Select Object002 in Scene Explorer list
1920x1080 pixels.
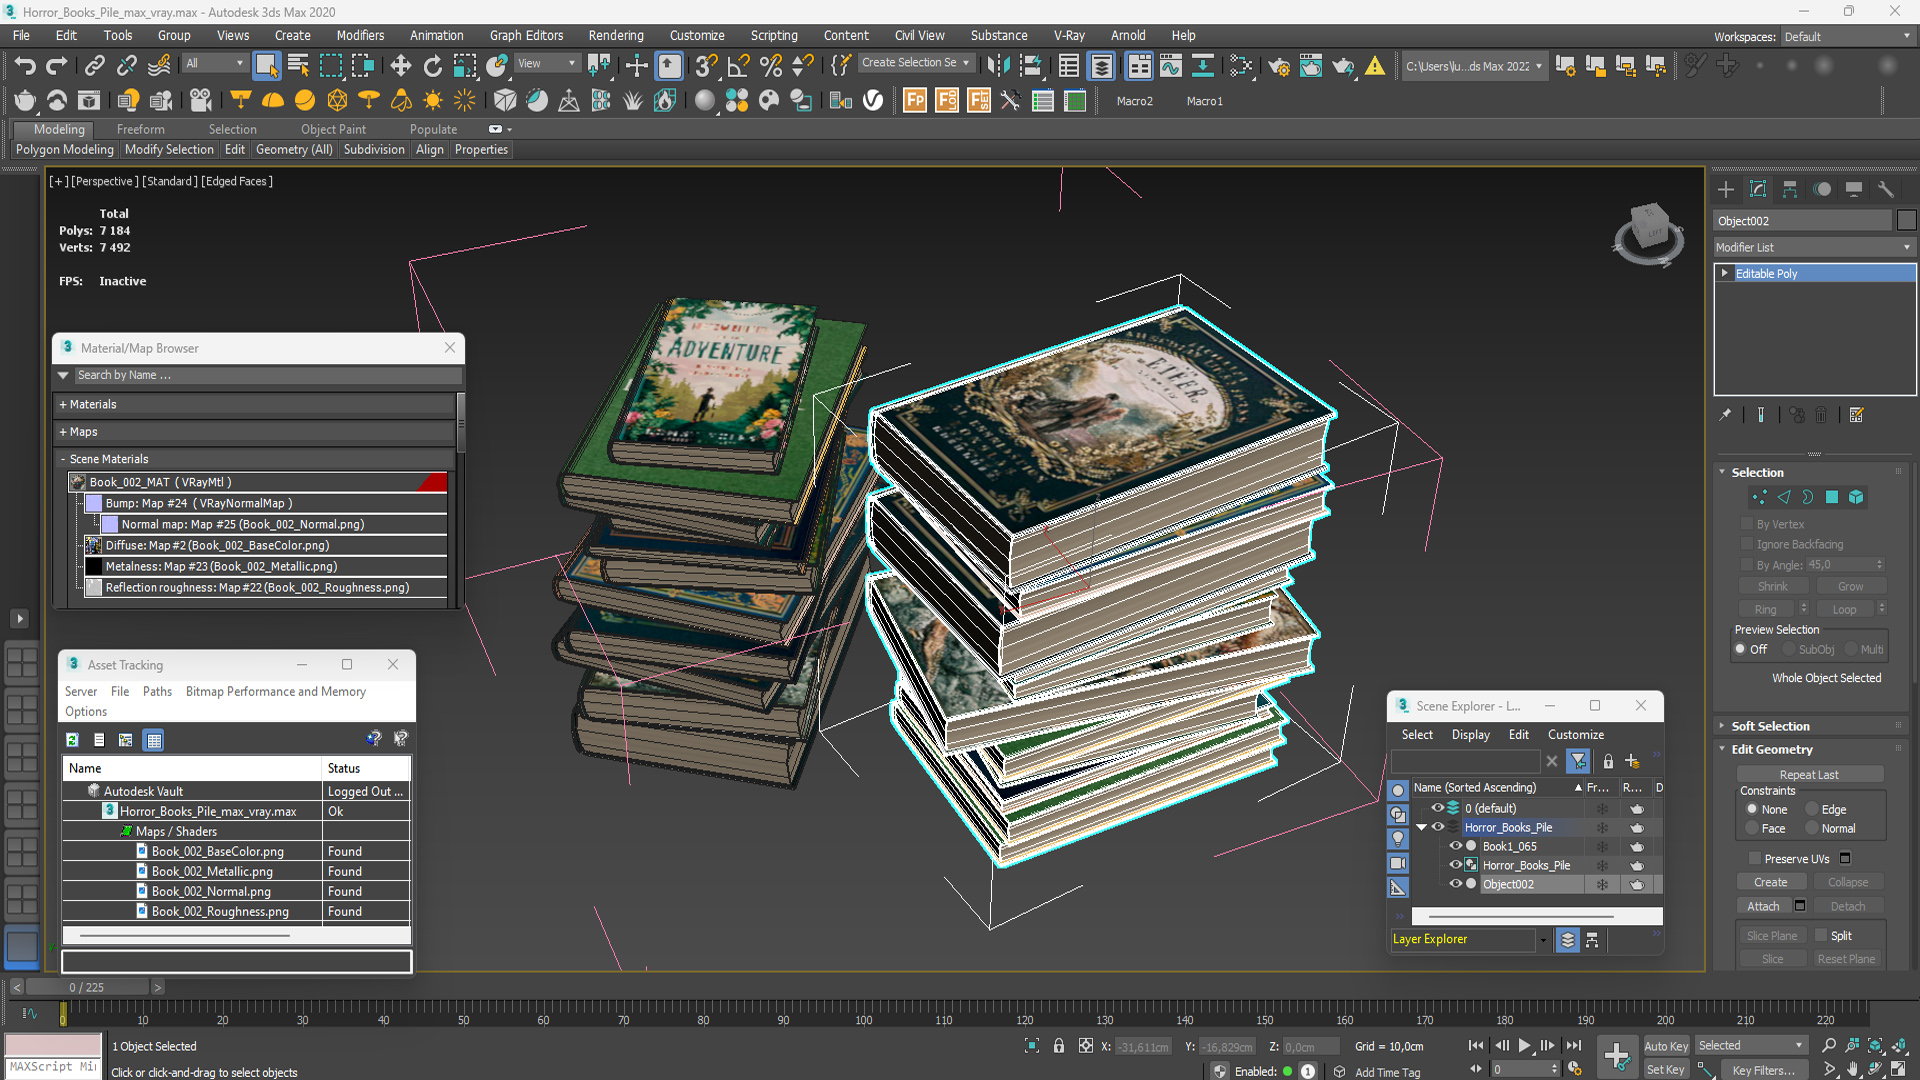(1510, 884)
